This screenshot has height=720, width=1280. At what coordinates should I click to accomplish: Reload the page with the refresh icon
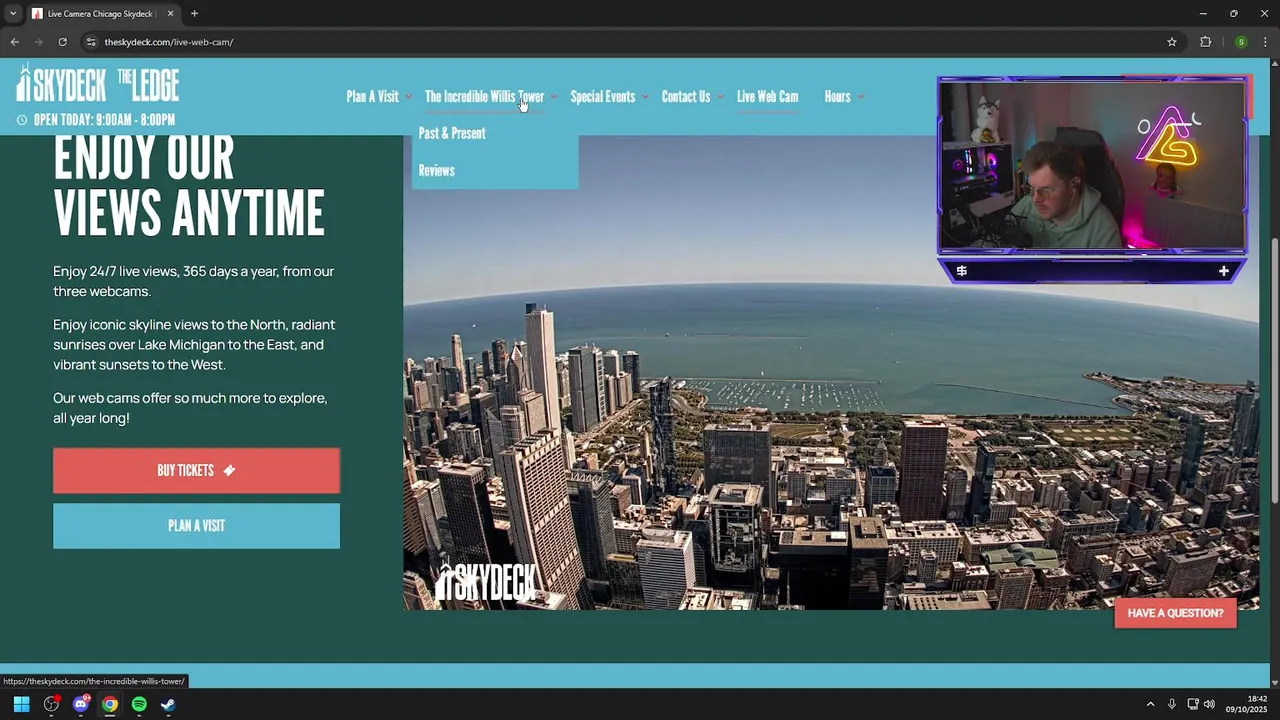[x=62, y=42]
